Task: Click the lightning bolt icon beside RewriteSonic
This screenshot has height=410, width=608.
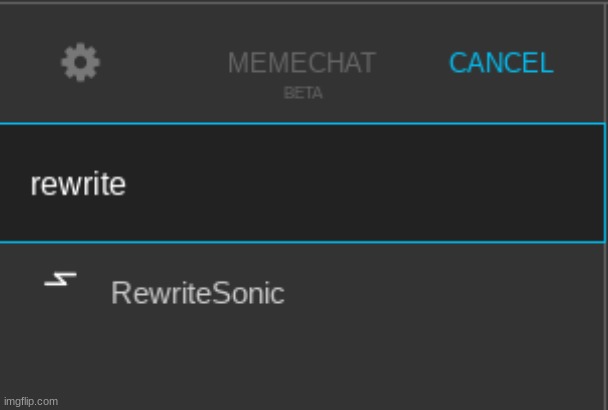Action: point(60,279)
